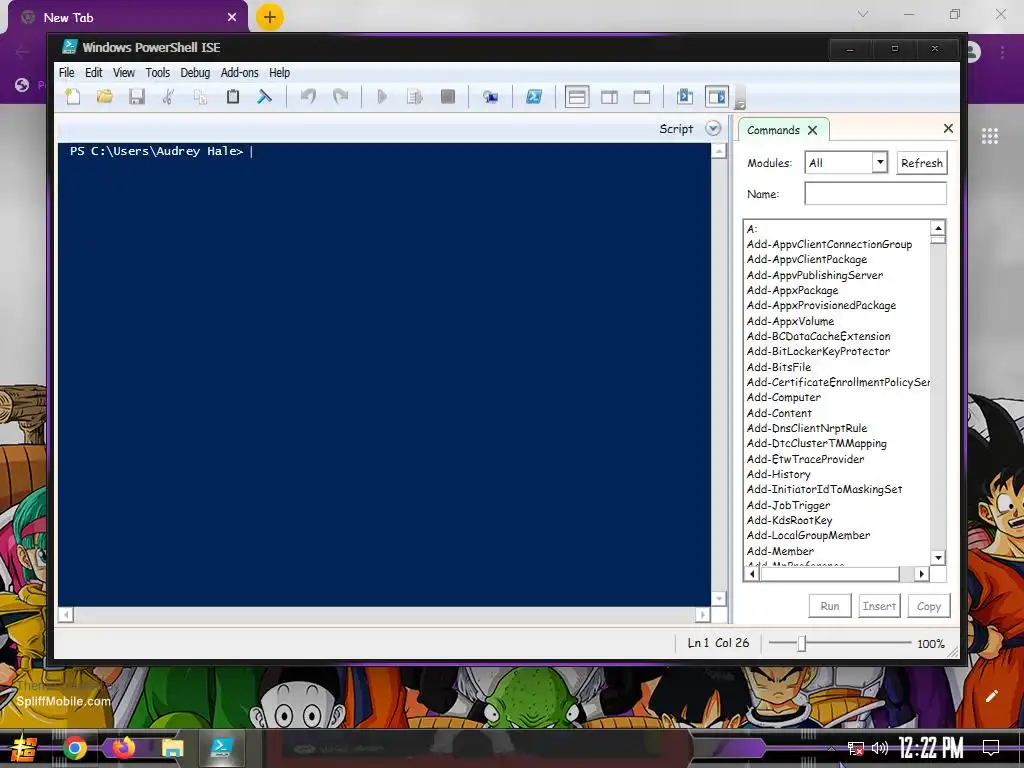Click the New script toolbar icon
This screenshot has width=1024, height=768.
click(x=72, y=97)
